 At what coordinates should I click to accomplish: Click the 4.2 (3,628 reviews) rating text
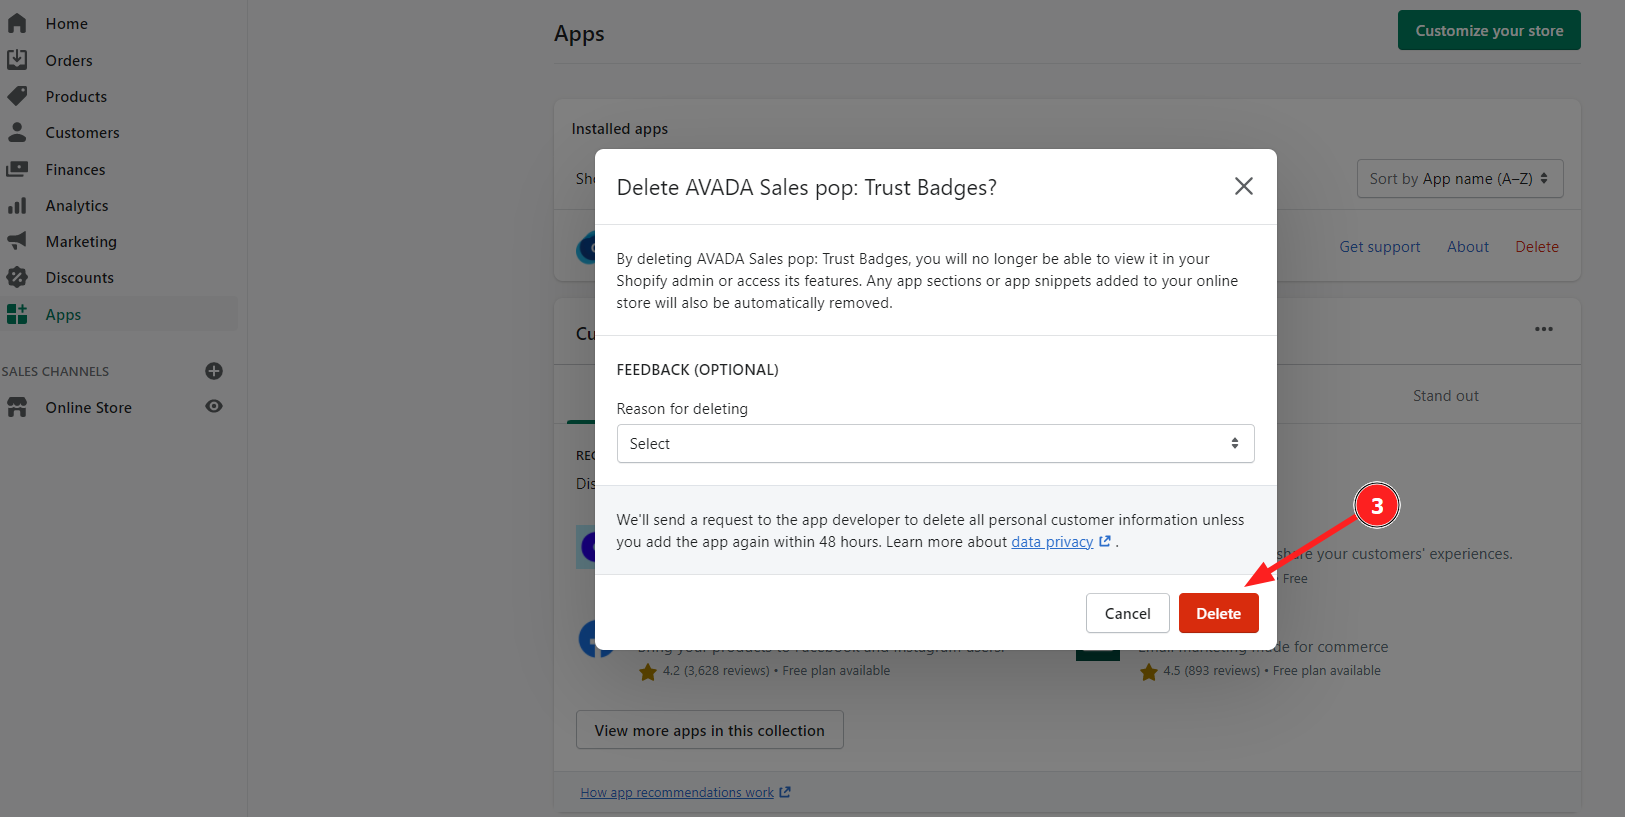tap(716, 670)
